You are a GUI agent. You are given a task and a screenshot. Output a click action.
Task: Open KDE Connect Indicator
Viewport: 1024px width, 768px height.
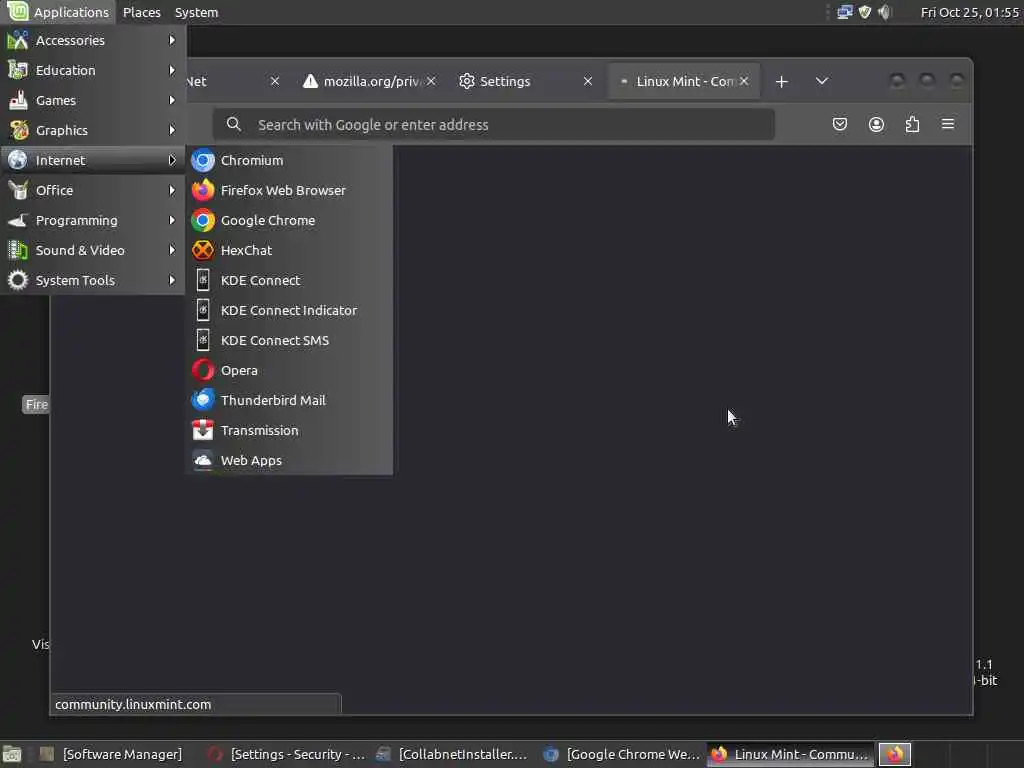tap(289, 310)
